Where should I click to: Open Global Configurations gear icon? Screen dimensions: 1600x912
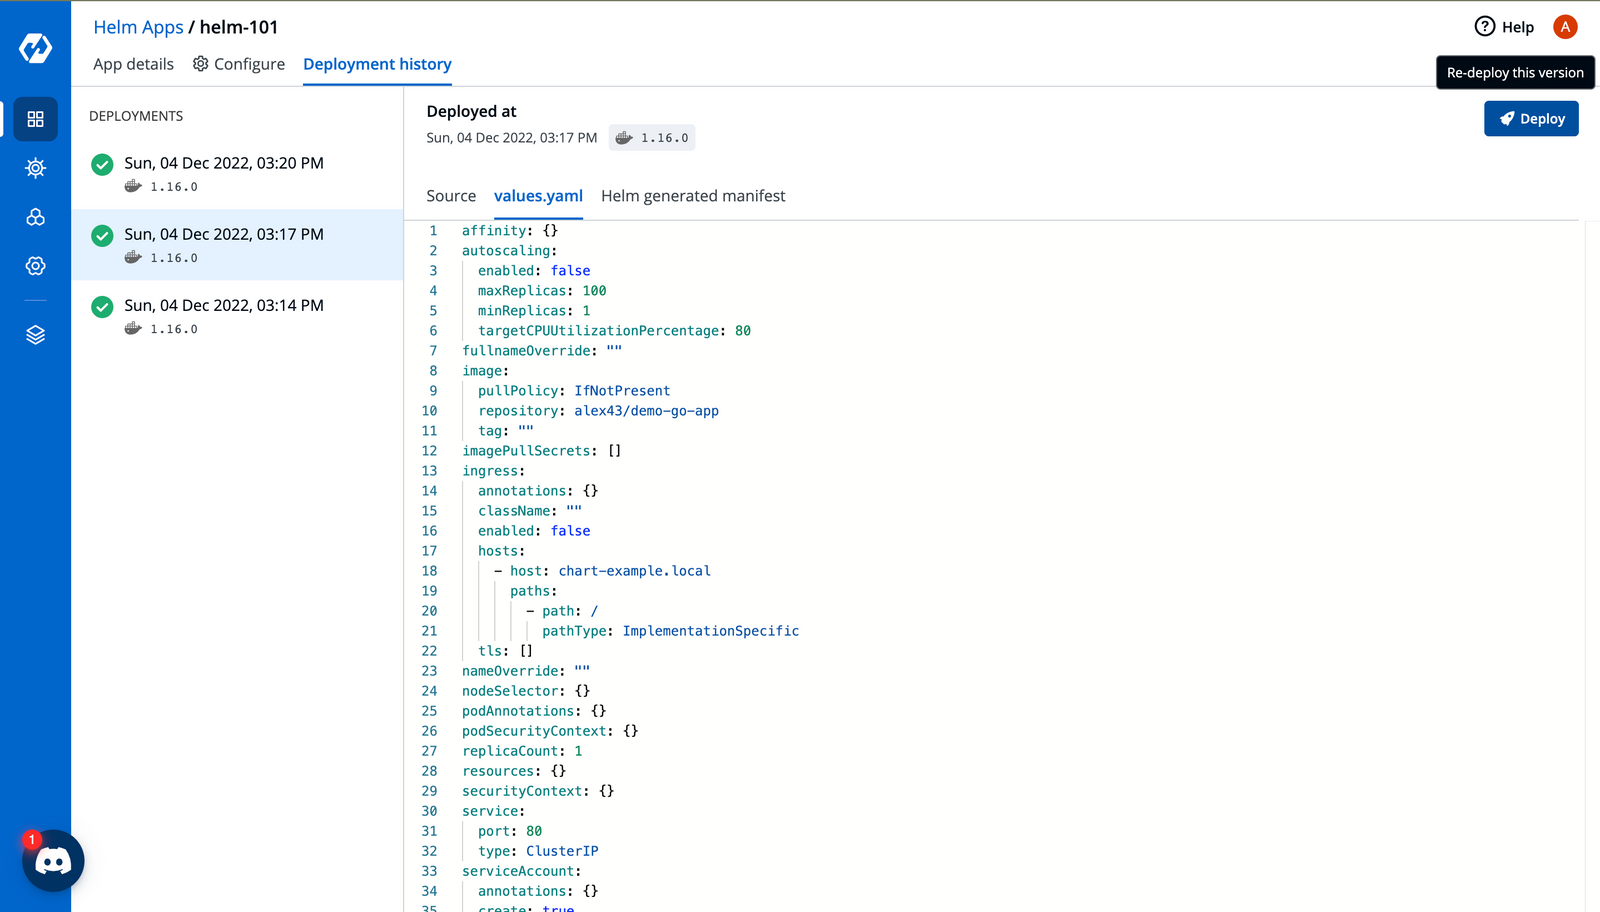35,266
